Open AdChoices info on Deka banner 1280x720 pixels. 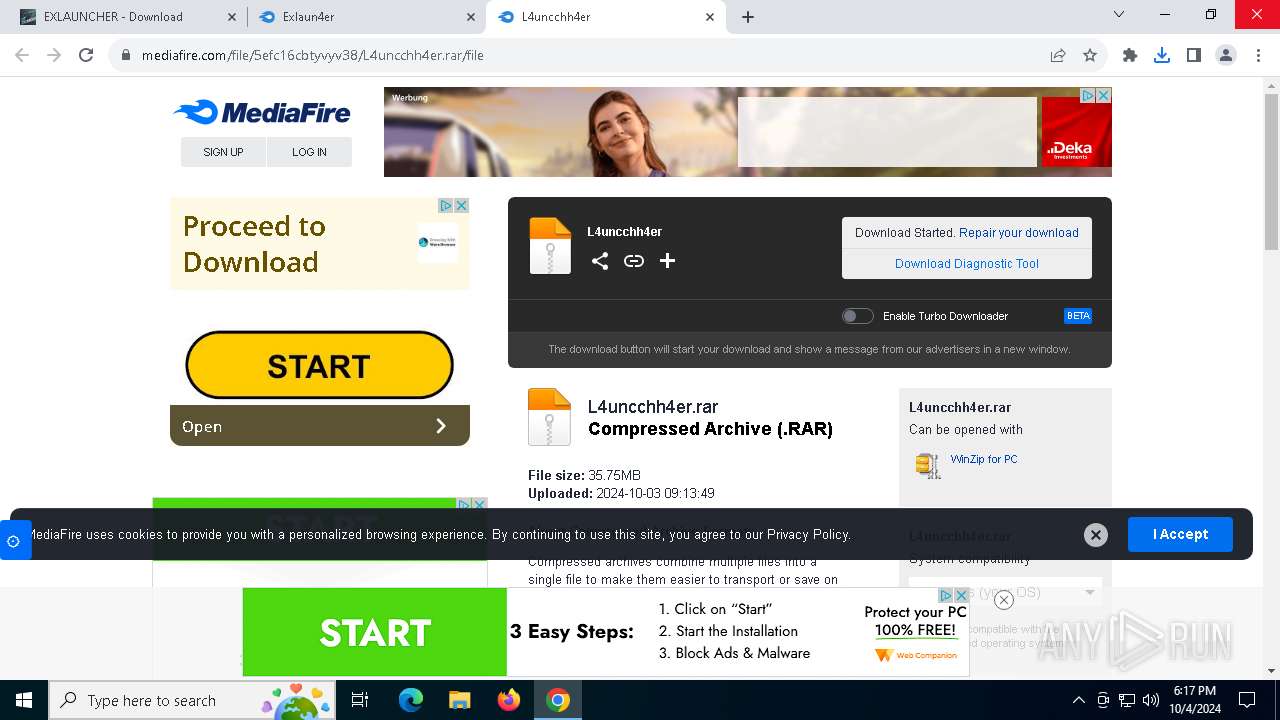click(x=1088, y=95)
